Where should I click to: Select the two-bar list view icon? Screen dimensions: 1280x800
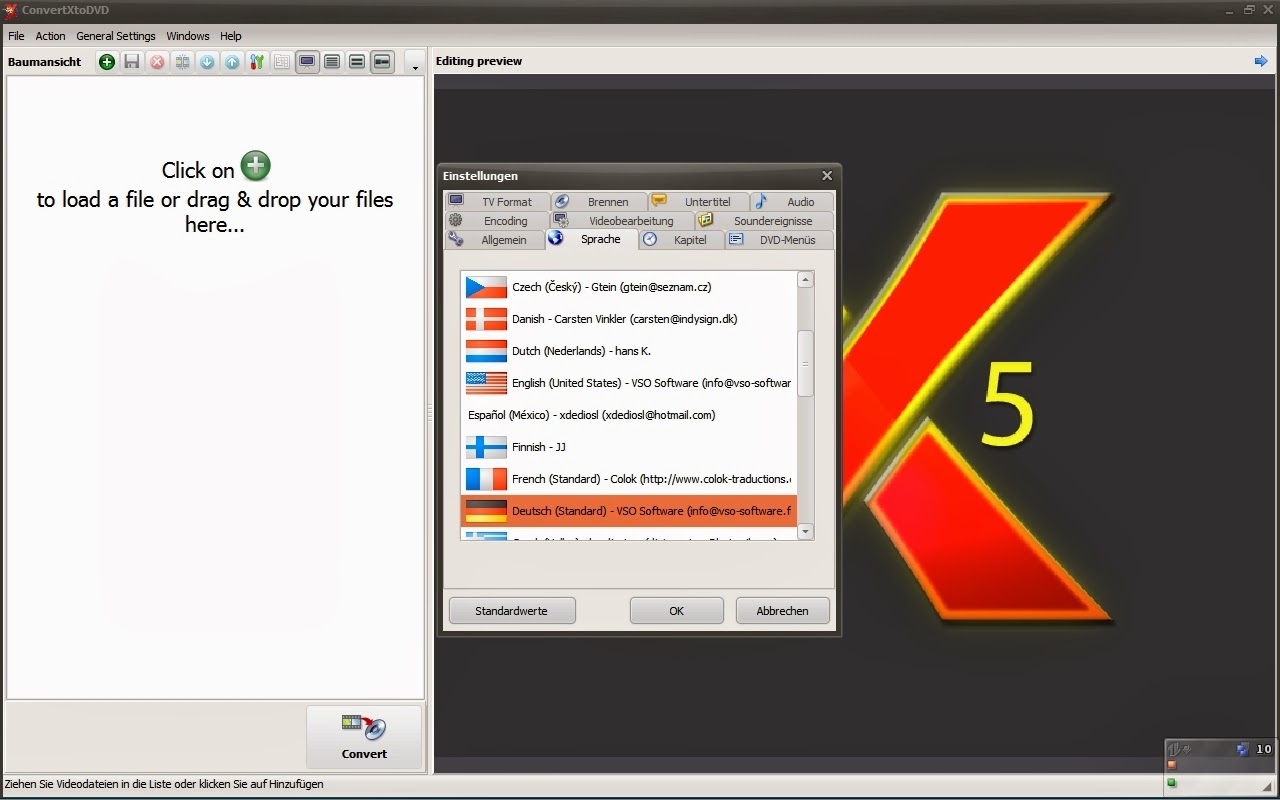click(x=357, y=62)
